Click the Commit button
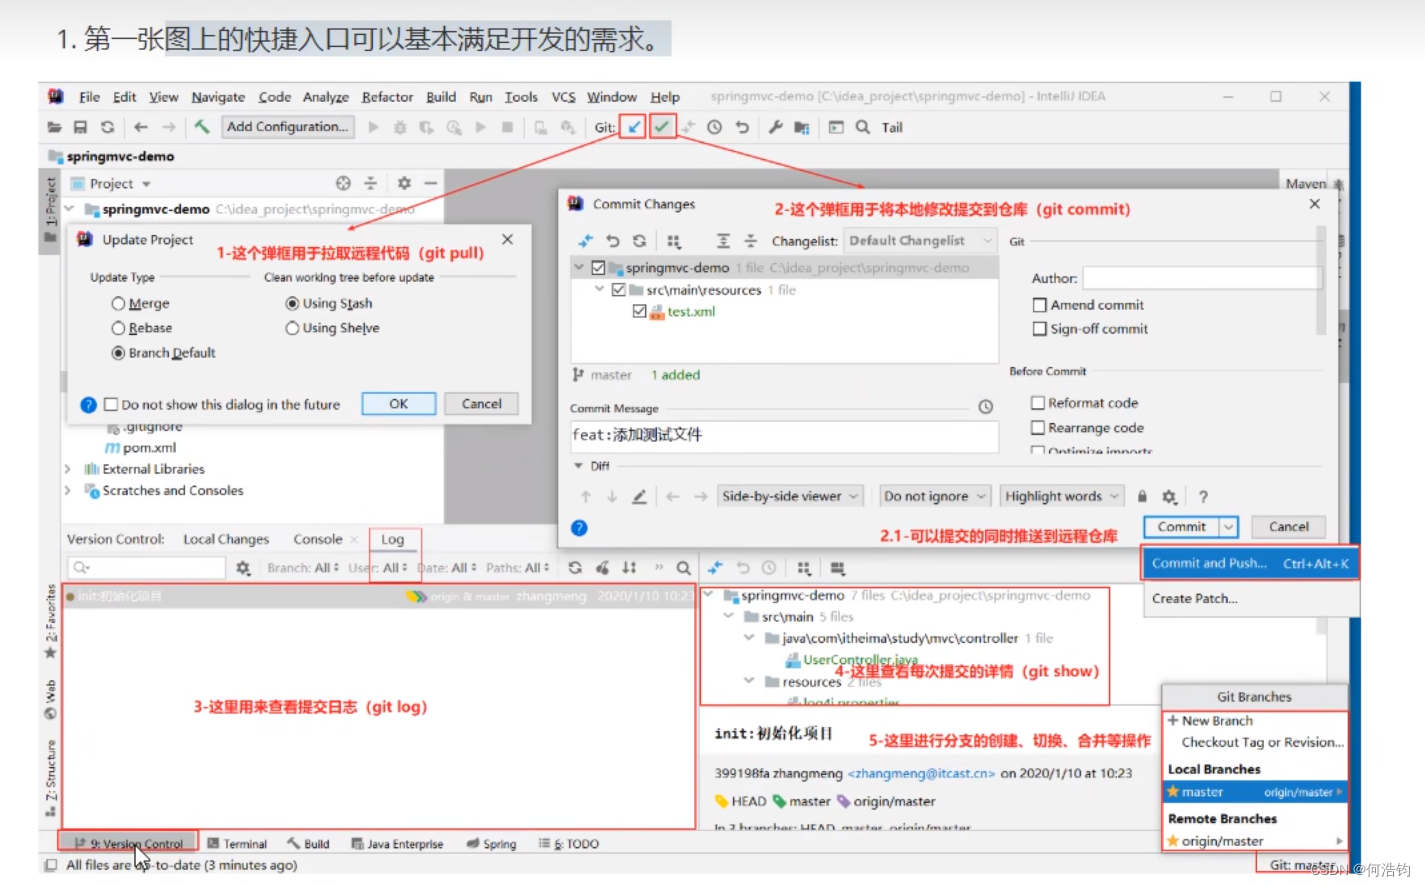 1182,527
